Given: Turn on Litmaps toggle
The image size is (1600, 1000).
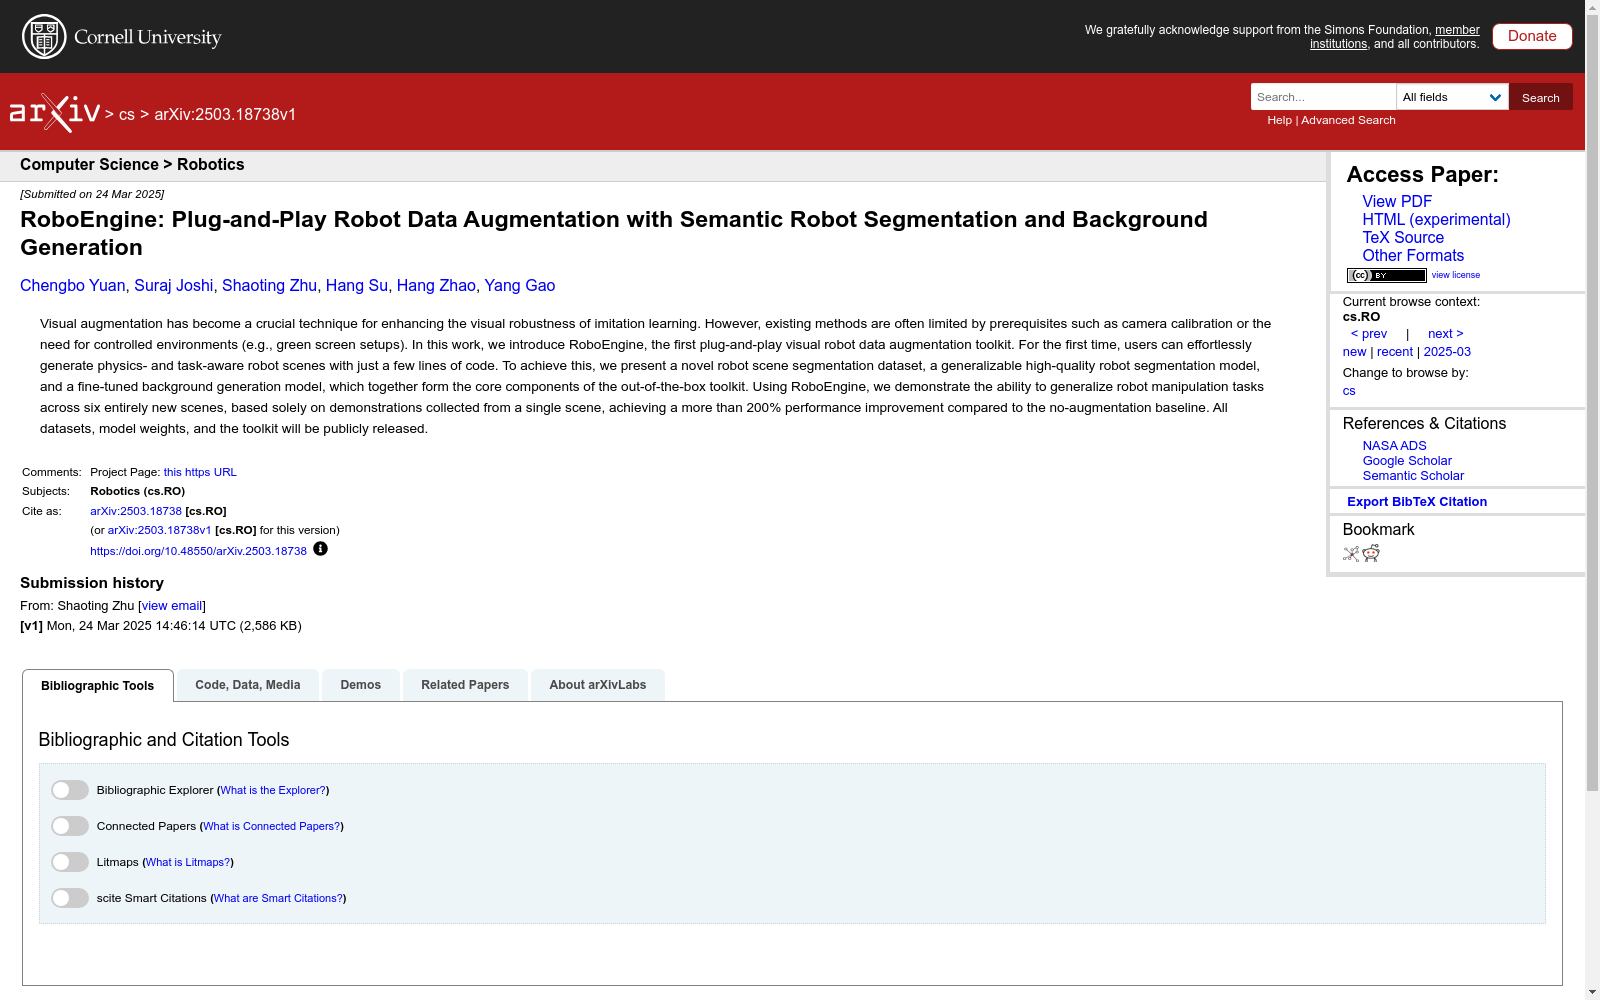Looking at the screenshot, I should [x=70, y=862].
